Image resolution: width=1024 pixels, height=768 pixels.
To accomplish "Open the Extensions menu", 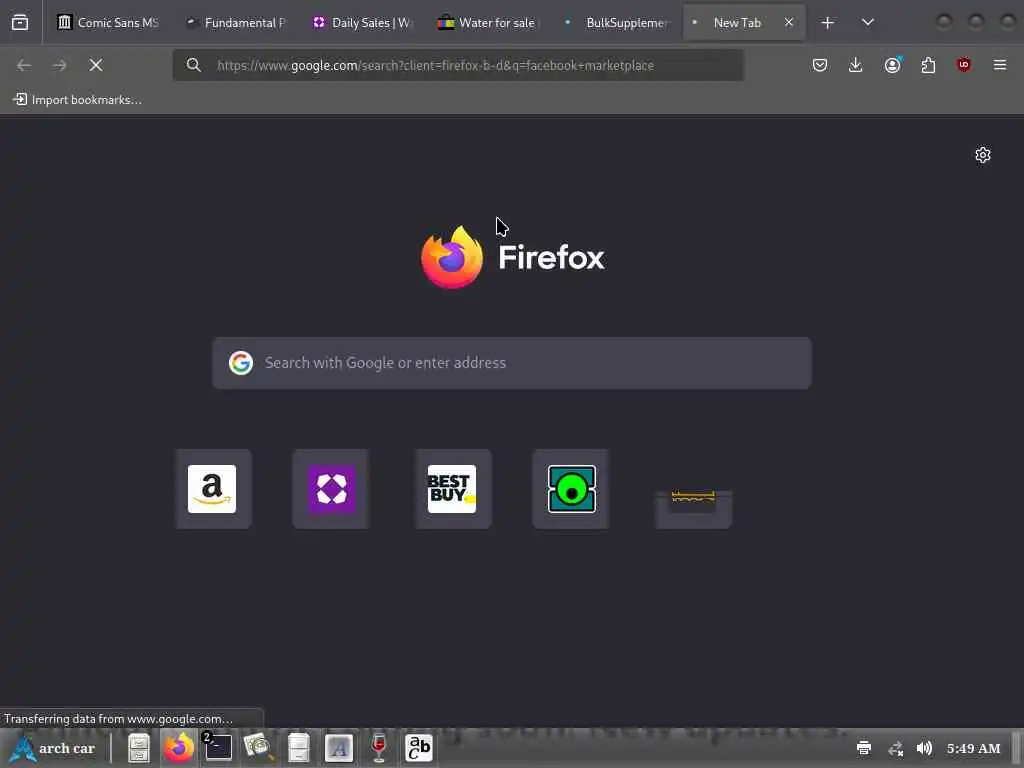I will point(928,65).
